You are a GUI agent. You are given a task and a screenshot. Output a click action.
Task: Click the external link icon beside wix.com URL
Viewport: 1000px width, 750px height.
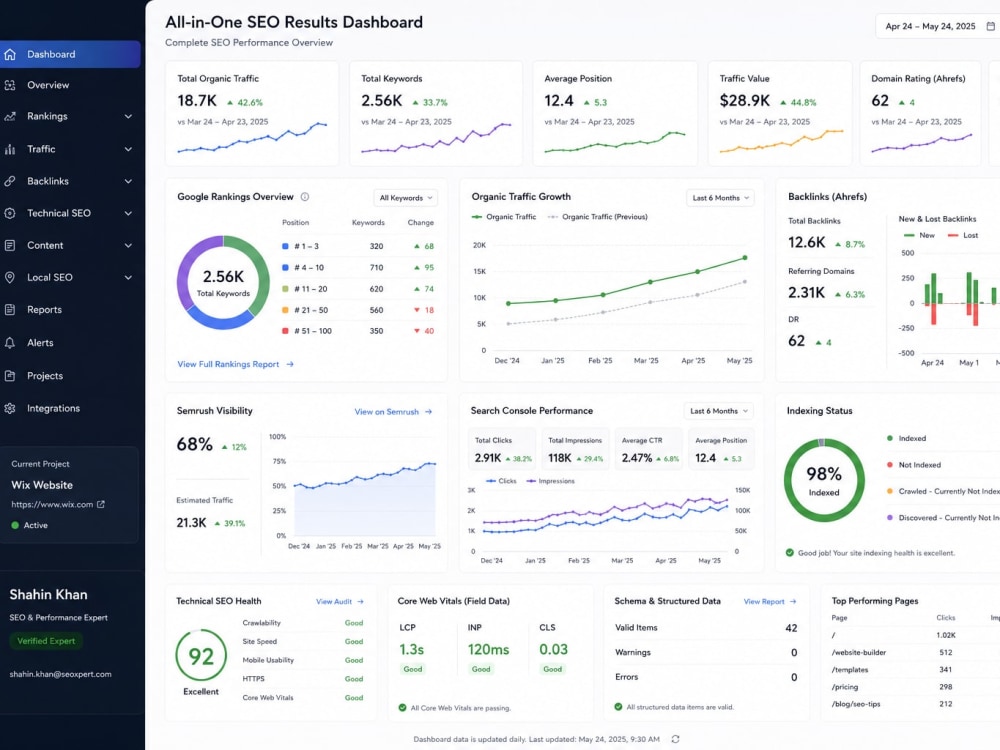coord(101,504)
